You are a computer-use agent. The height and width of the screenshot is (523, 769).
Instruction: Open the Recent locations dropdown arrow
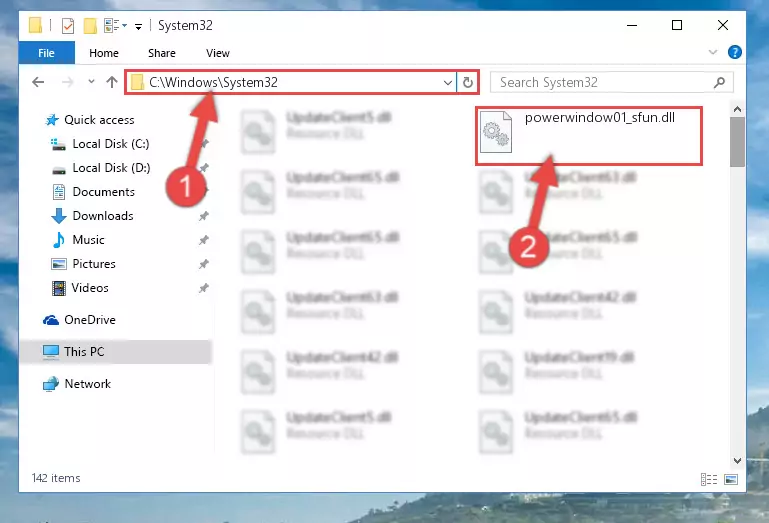tap(91, 81)
